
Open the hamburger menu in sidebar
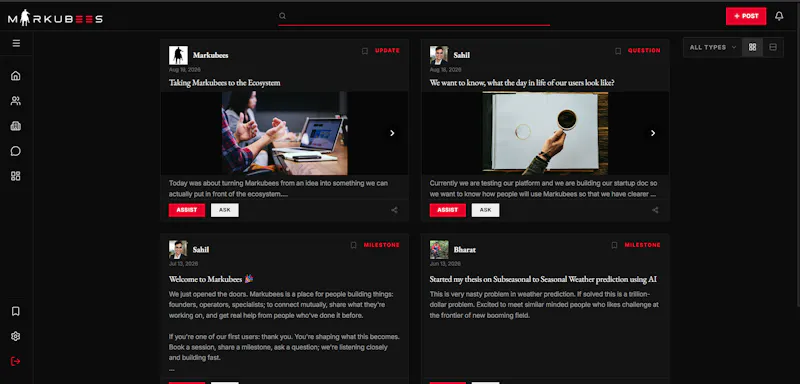[16, 43]
